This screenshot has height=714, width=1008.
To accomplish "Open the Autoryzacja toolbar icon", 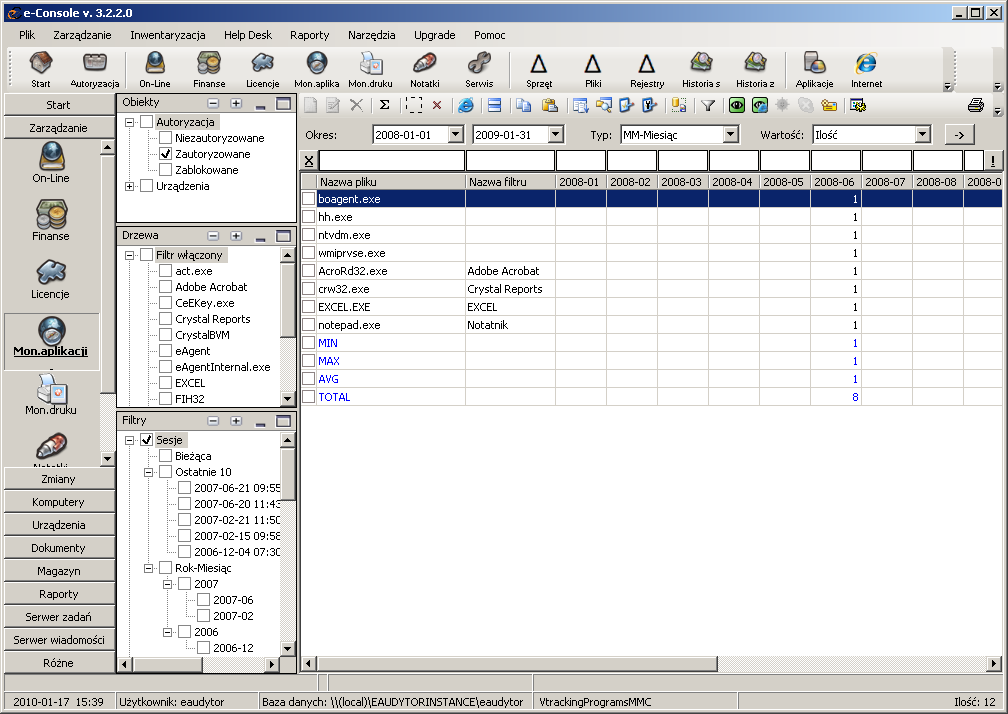I will tap(94, 69).
